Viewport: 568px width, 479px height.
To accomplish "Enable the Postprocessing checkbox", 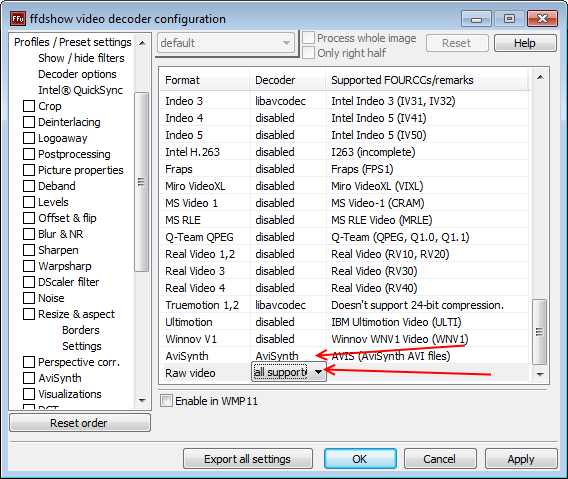I will [29, 154].
